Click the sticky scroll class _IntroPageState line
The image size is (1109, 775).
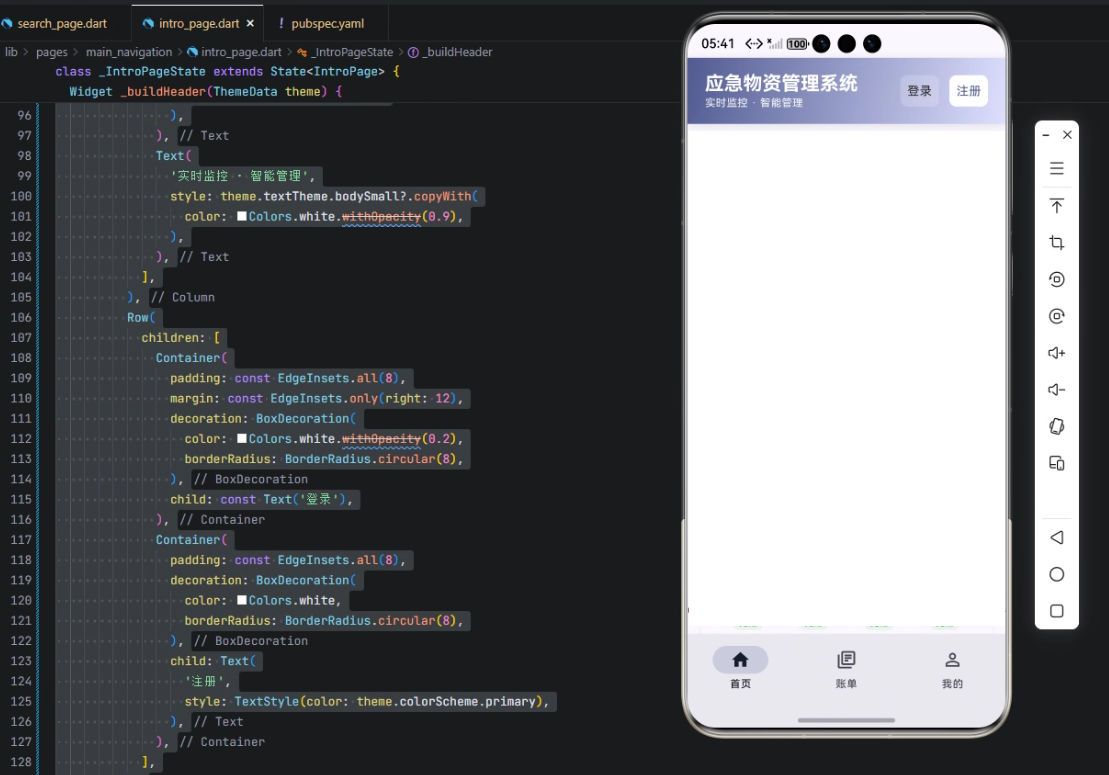click(227, 71)
